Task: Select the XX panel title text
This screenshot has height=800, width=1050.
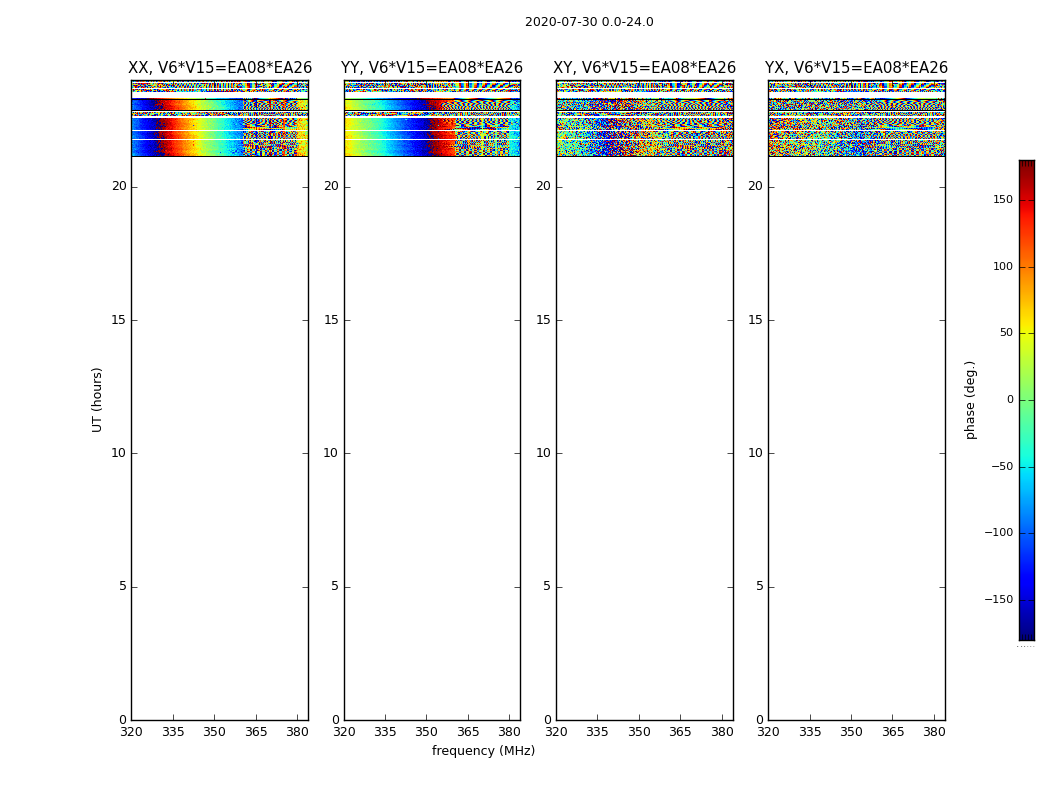Action: click(220, 68)
